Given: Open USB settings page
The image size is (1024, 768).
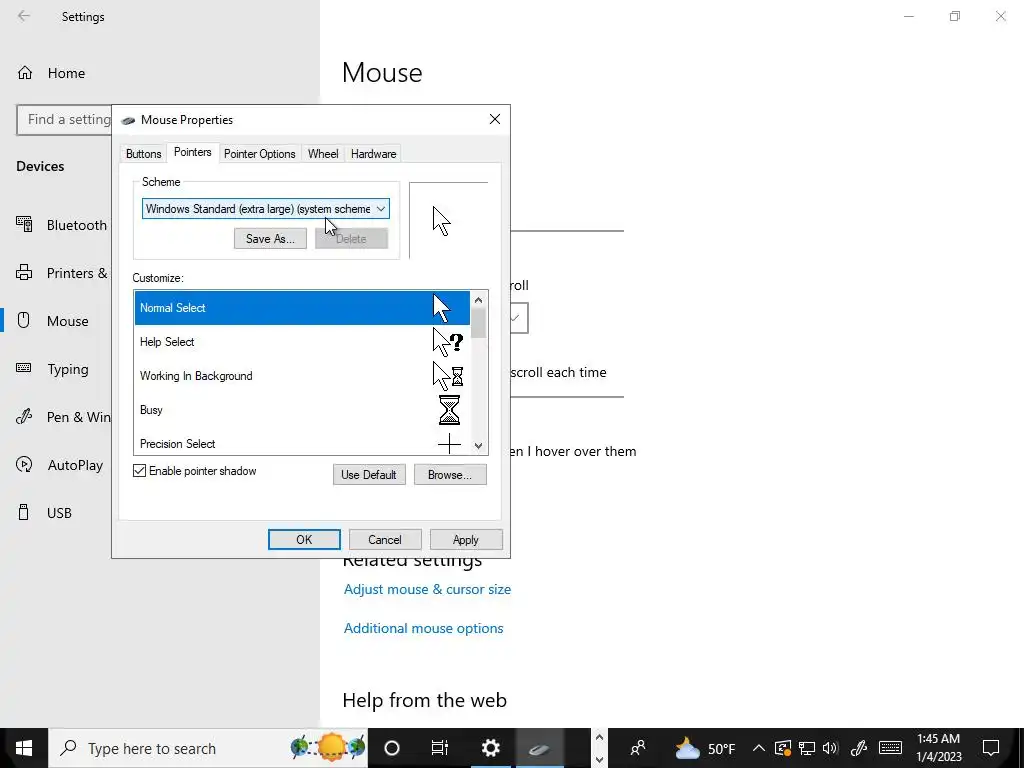Looking at the screenshot, I should point(46,513).
